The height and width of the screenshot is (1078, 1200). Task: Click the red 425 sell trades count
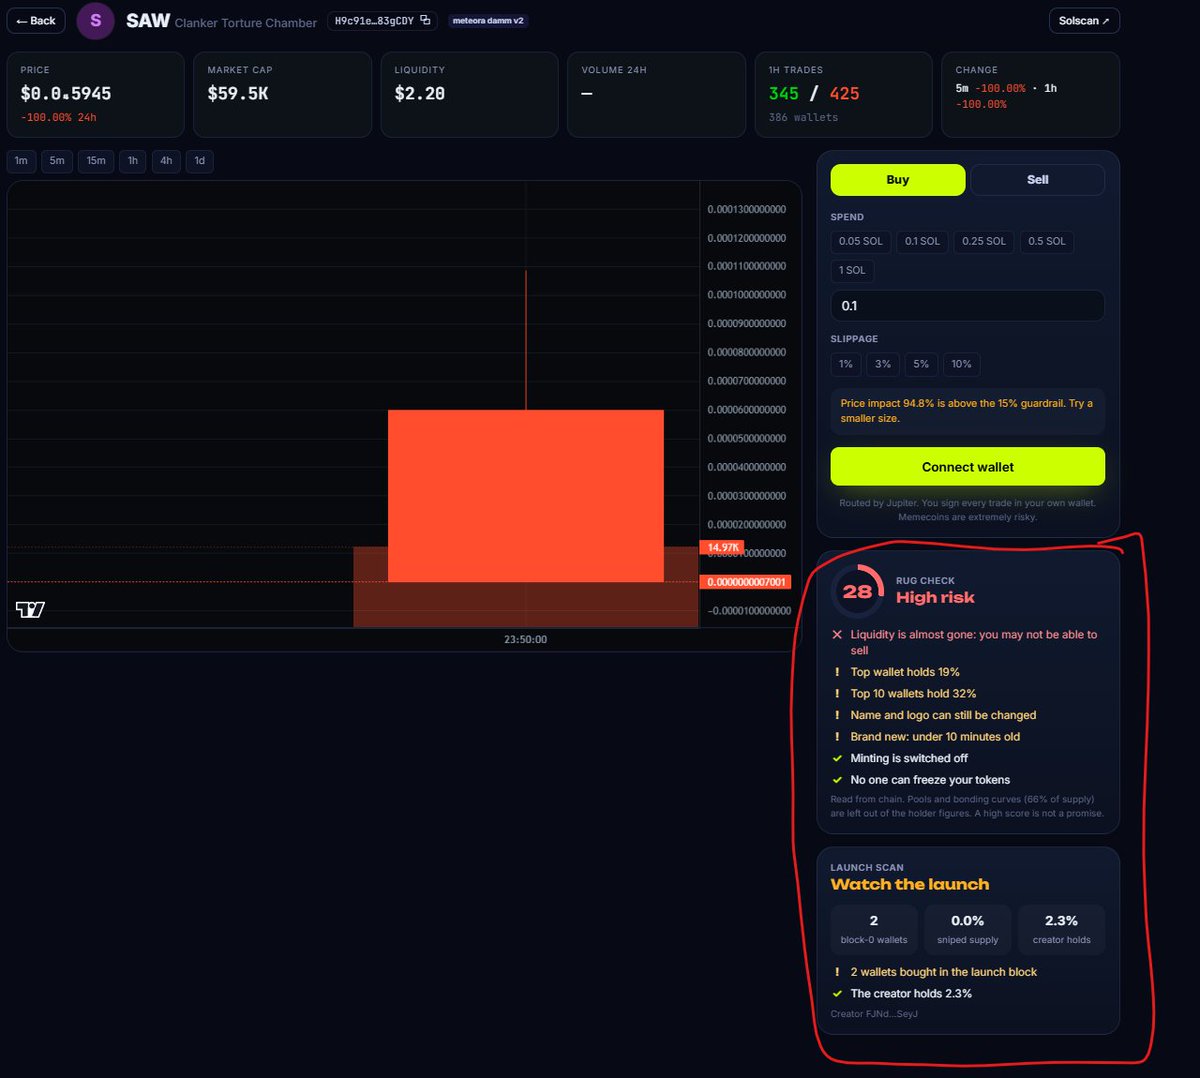pos(845,94)
